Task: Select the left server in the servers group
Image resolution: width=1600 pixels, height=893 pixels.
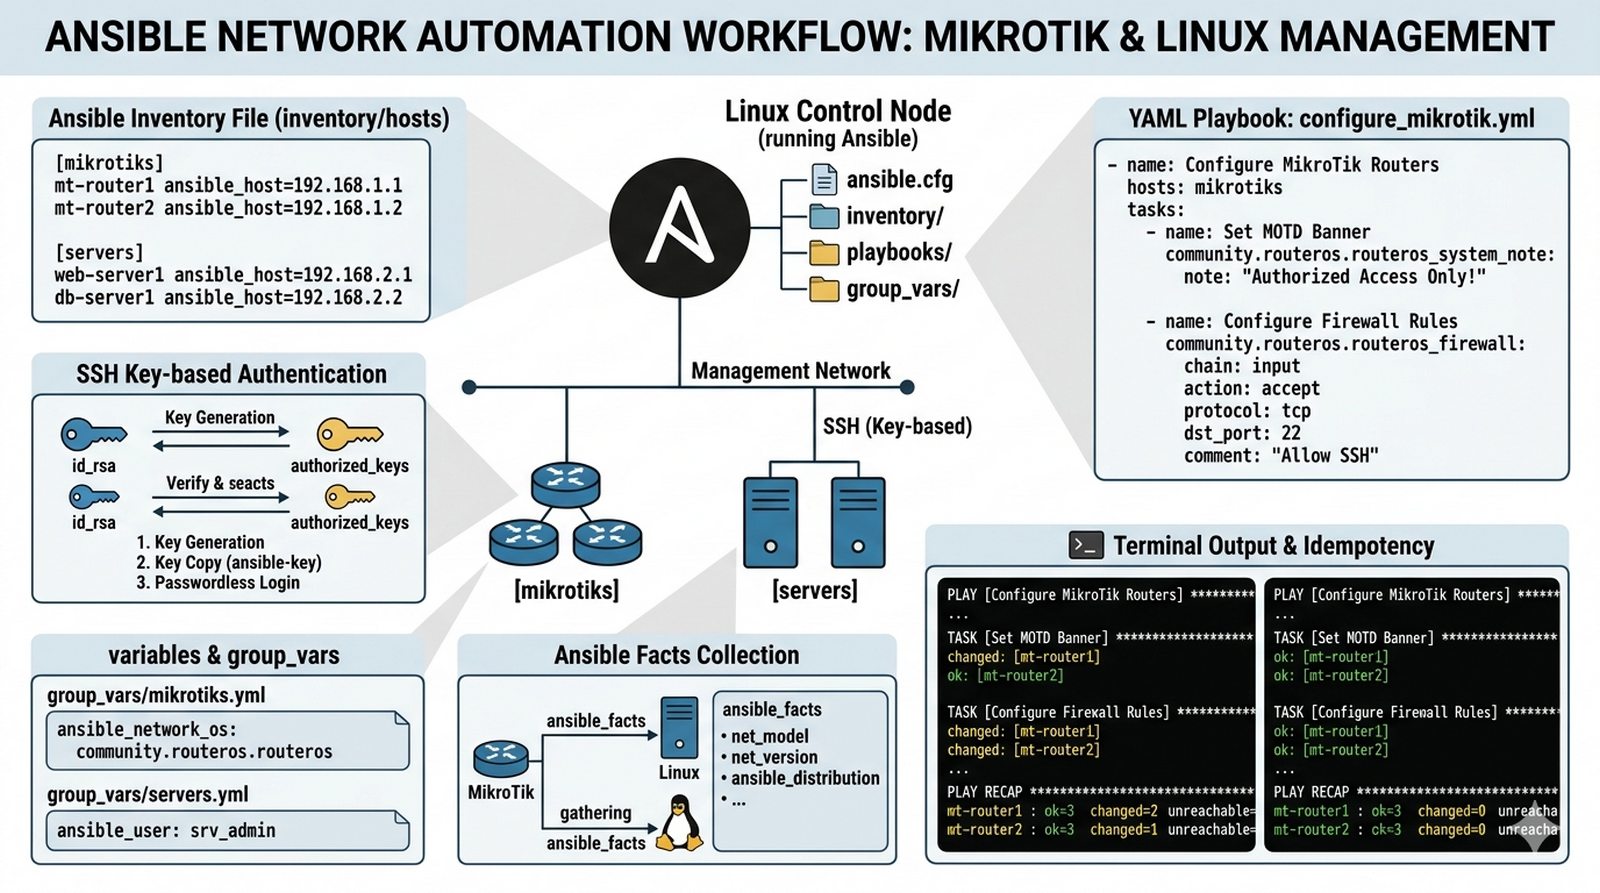Action: point(770,522)
